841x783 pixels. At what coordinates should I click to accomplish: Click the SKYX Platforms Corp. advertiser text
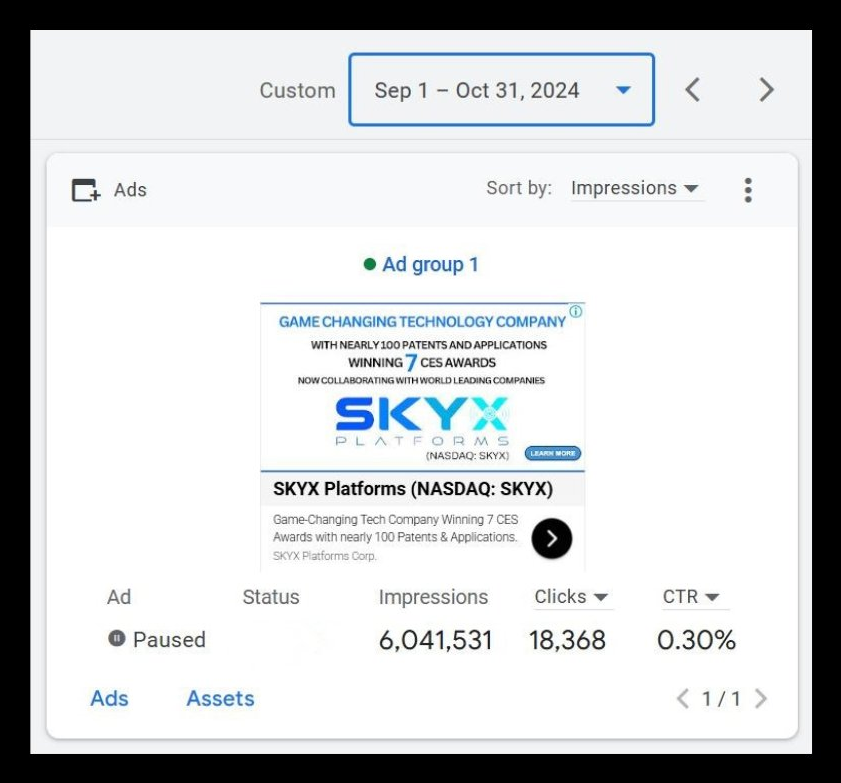(x=324, y=556)
